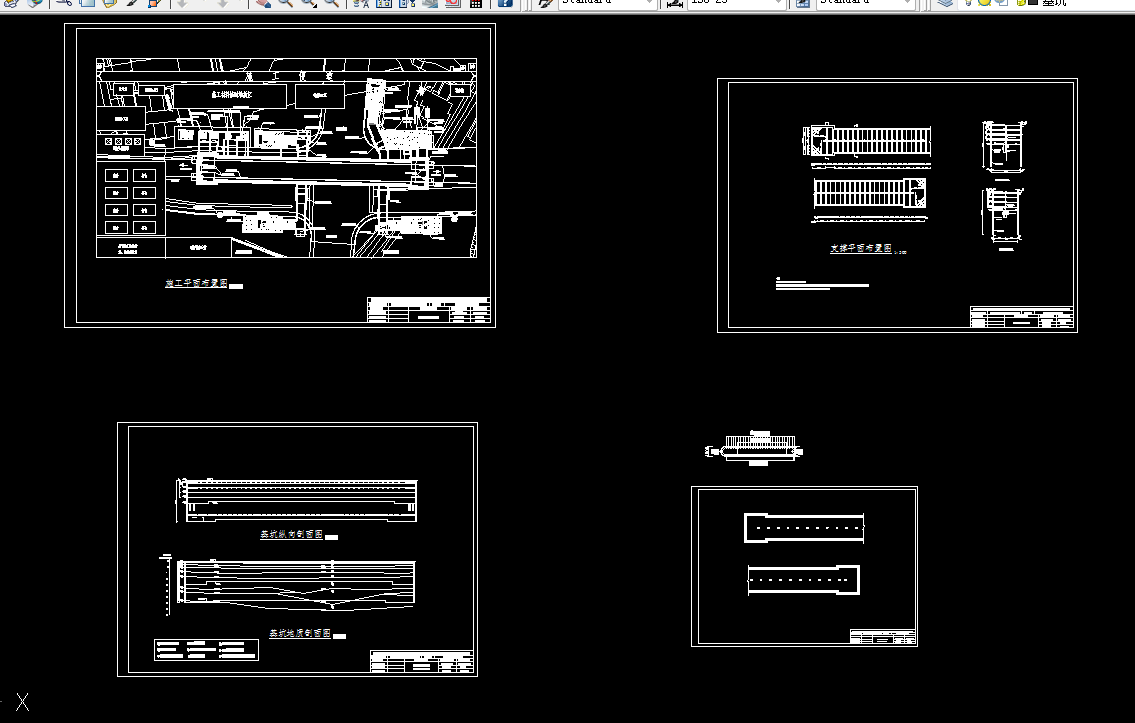
Task: Select the longitudinal pit section drawing
Action: pos(298,500)
